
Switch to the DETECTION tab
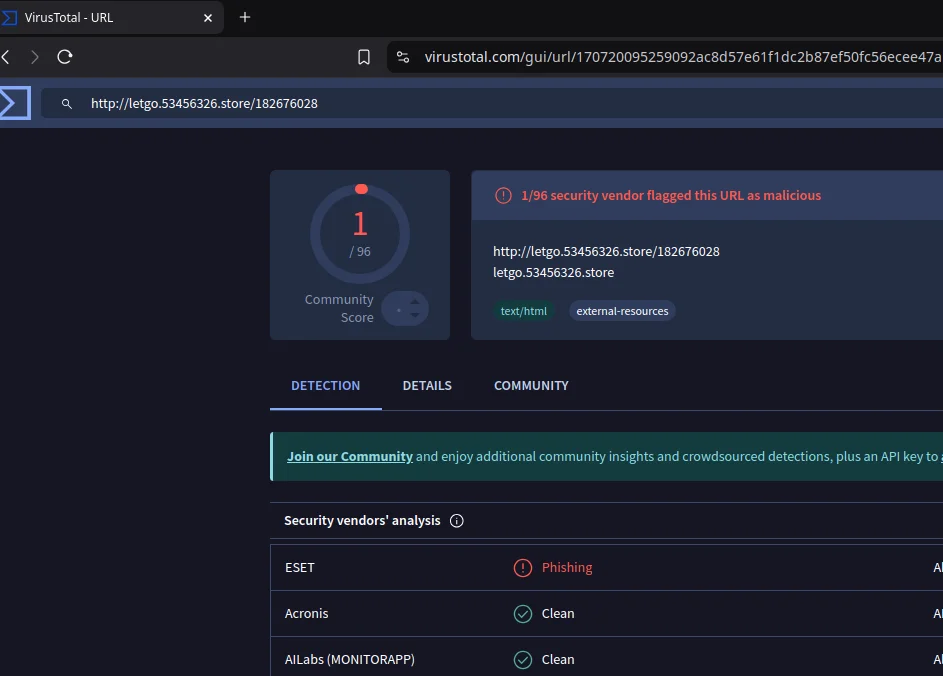(x=325, y=386)
